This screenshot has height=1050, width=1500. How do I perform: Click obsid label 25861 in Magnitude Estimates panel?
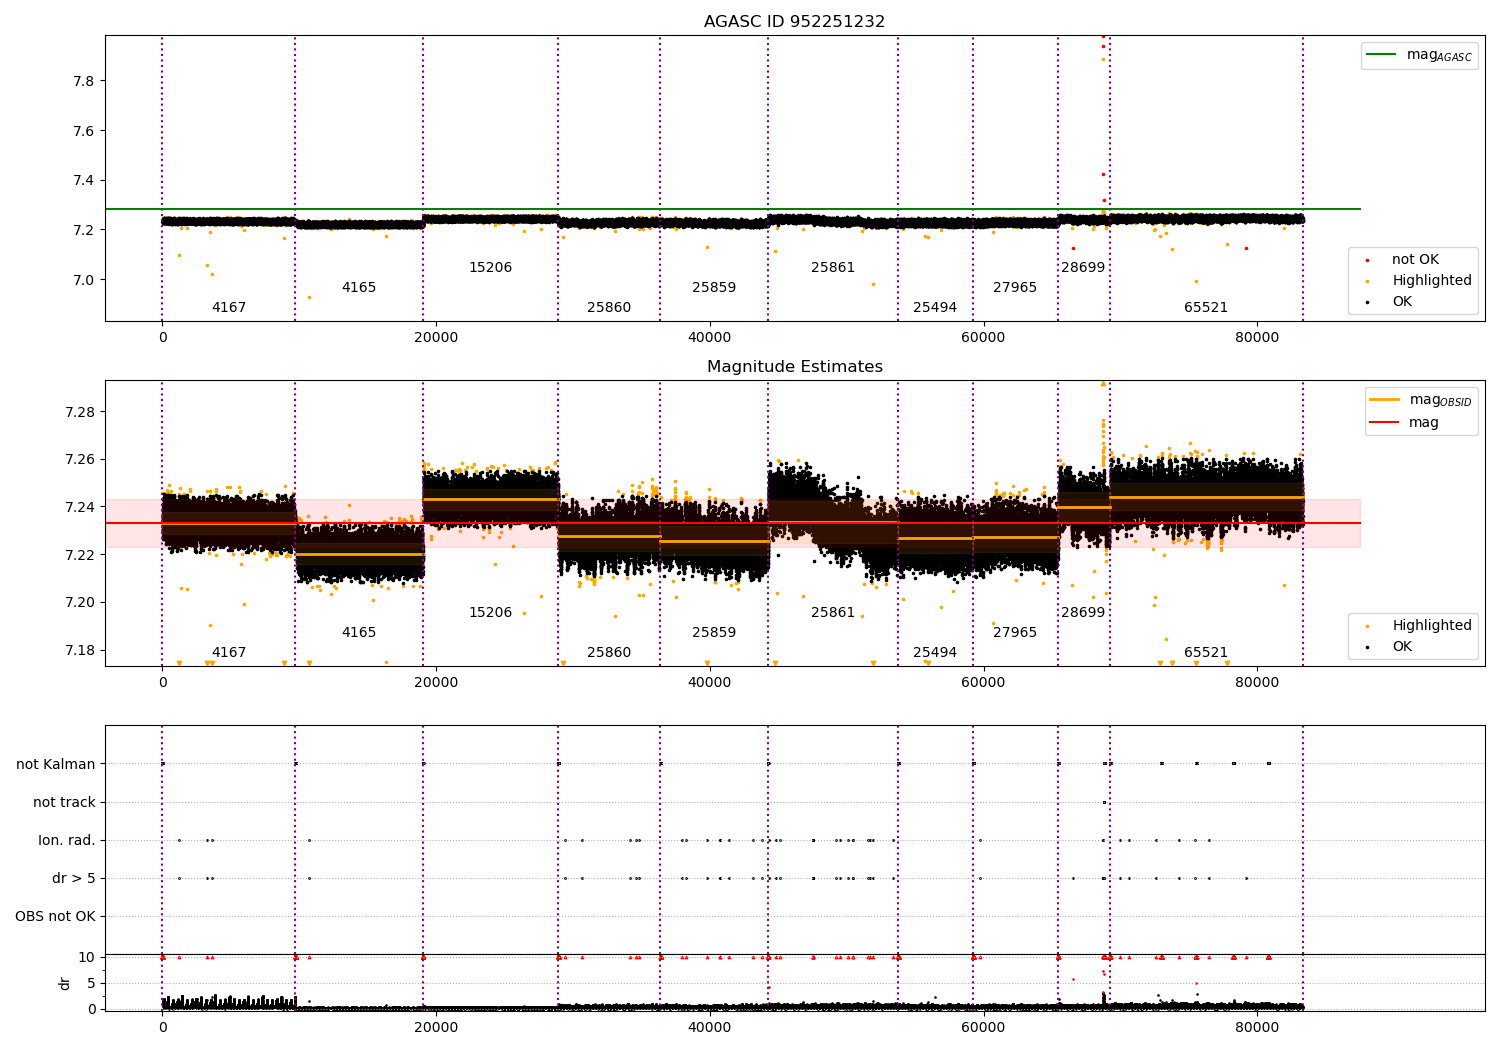(833, 613)
